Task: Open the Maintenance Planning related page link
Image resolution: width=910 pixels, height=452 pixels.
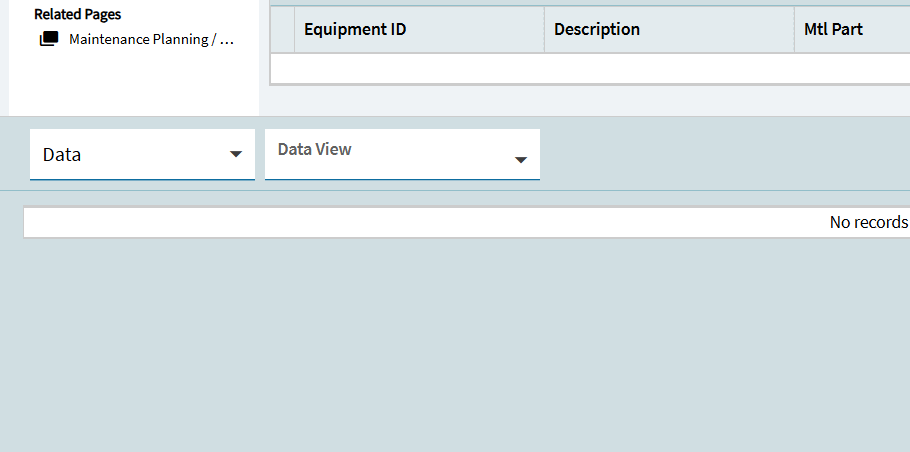Action: tap(151, 40)
